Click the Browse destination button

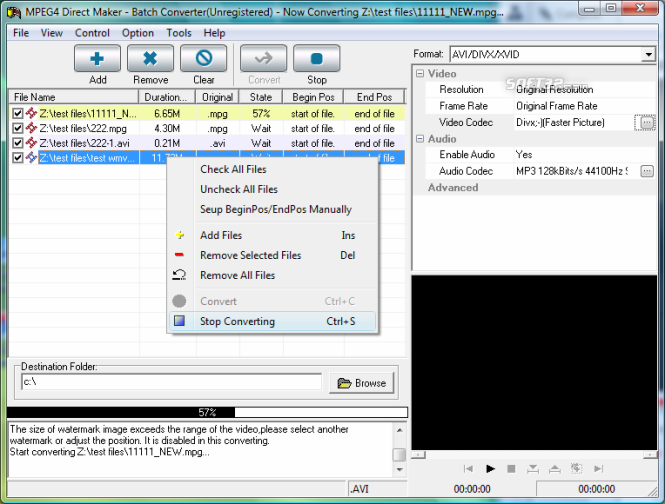(362, 383)
